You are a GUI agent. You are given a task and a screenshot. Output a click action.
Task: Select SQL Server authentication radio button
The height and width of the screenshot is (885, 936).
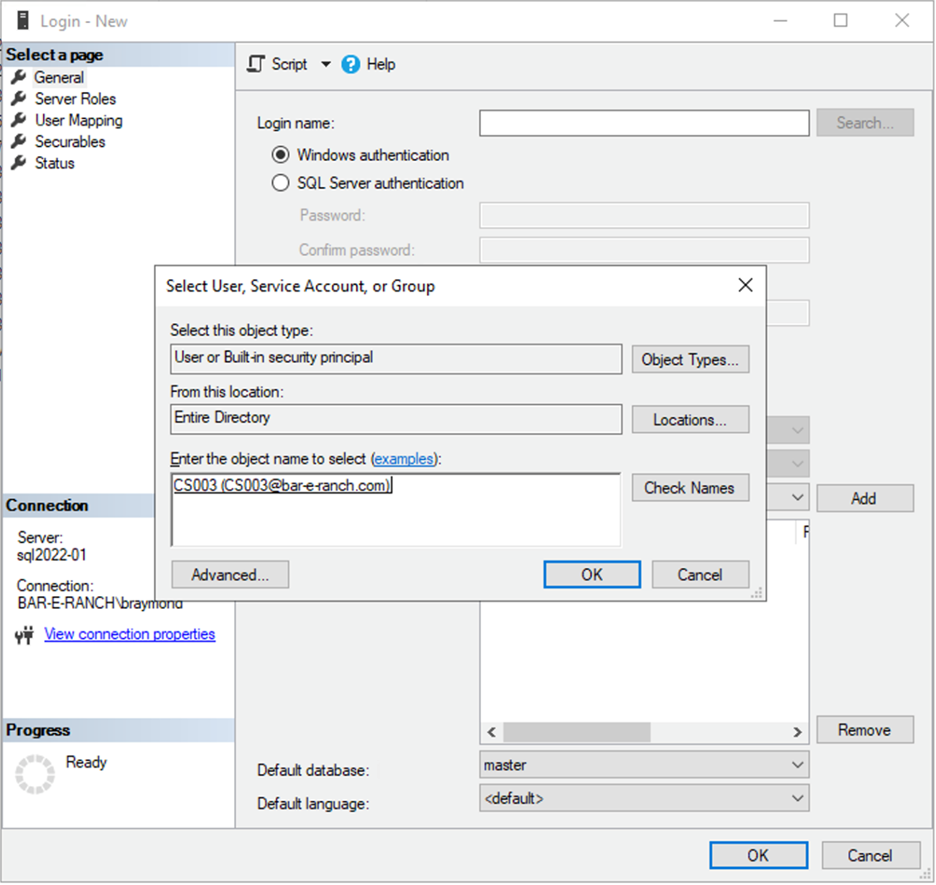pos(281,184)
